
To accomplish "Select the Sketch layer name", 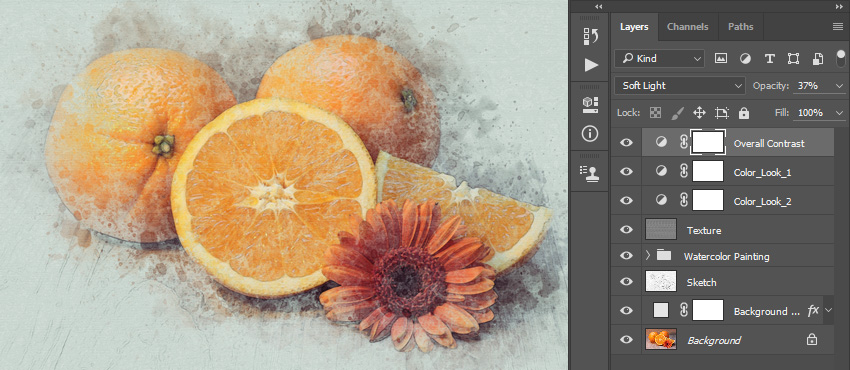I will pos(701,282).
